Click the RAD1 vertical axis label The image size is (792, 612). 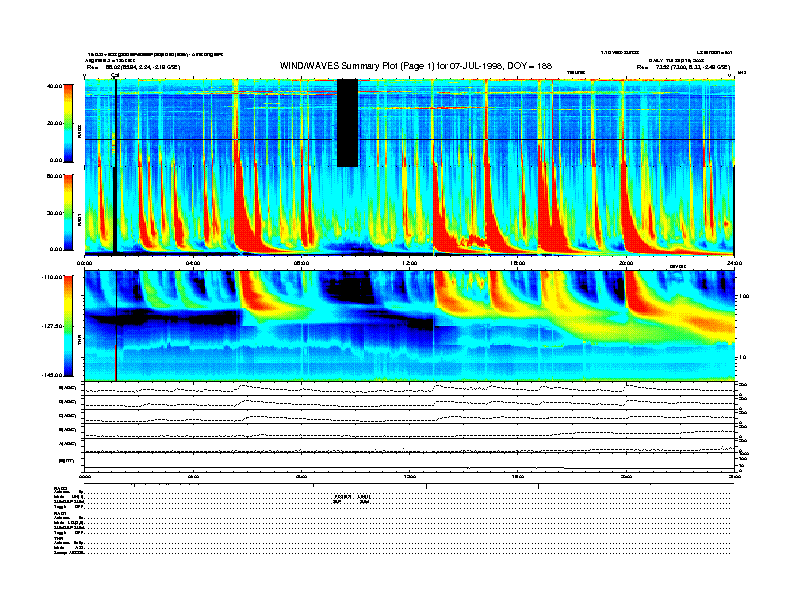79,219
